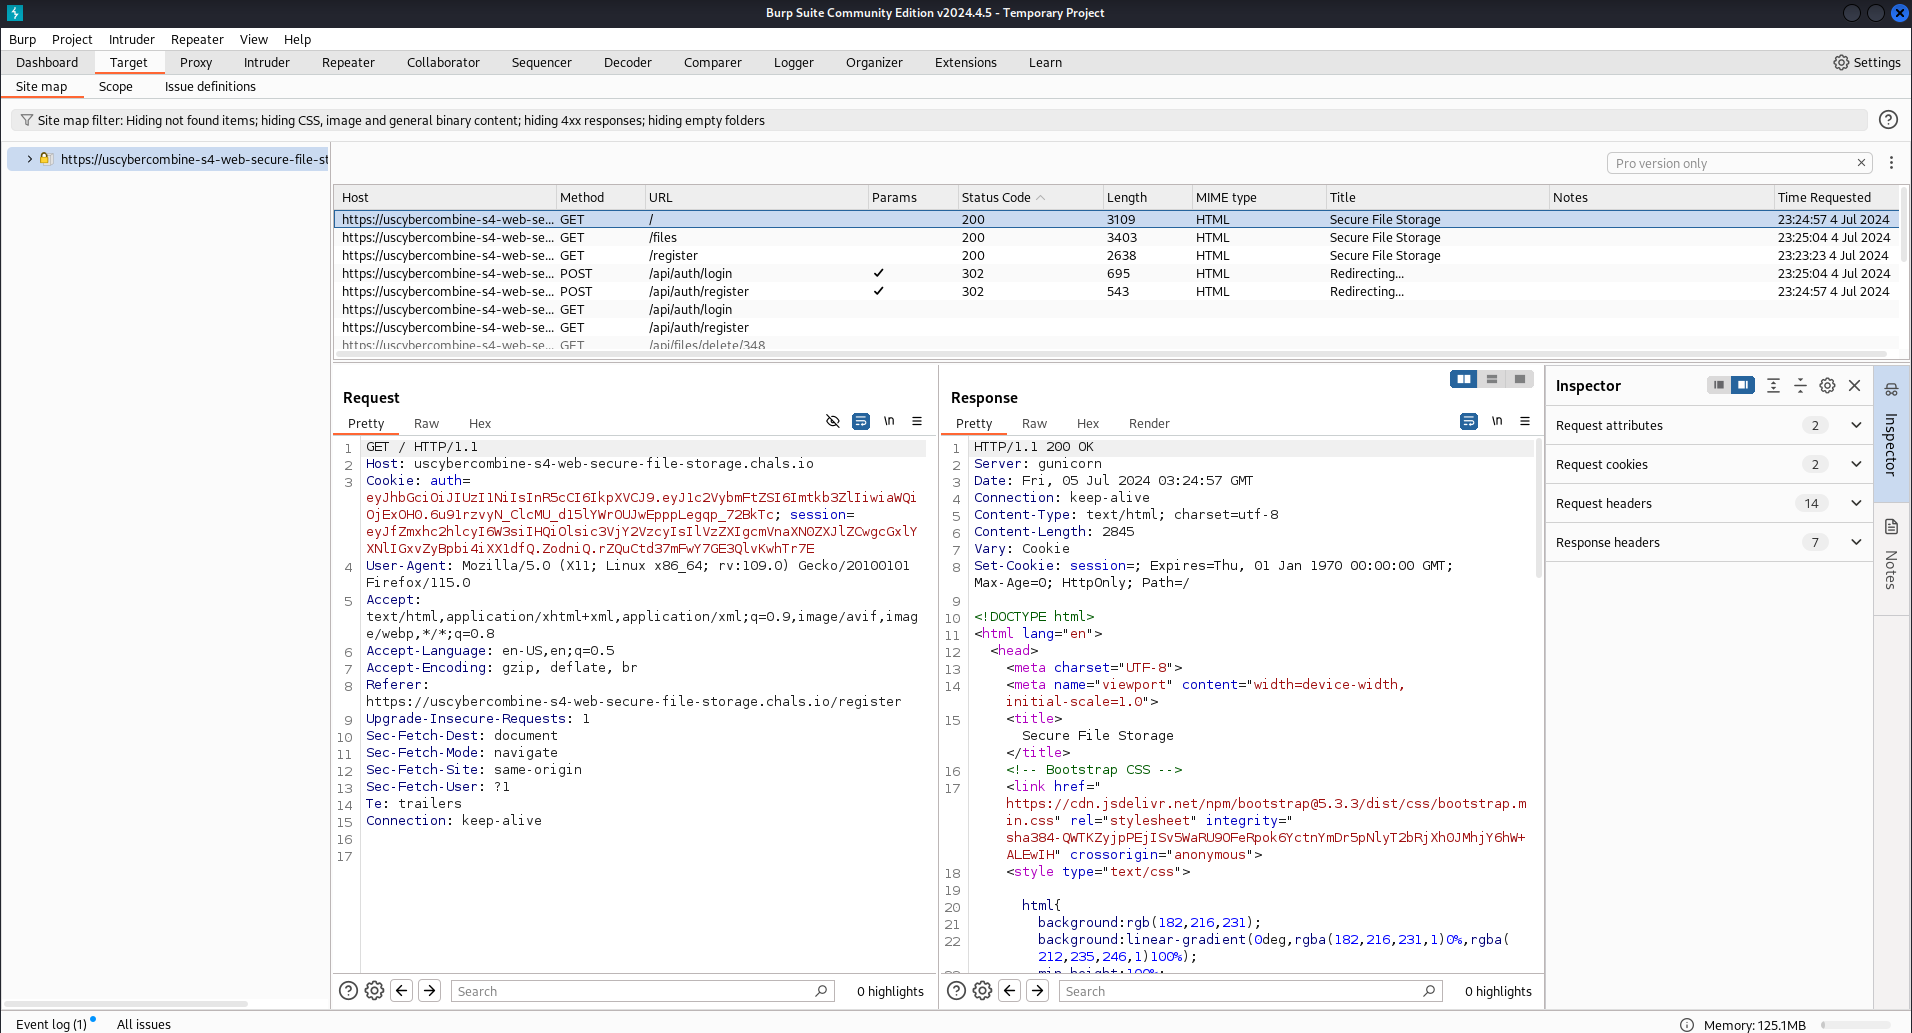Image resolution: width=1912 pixels, height=1033 pixels.
Task: Open search settings gear below Response editor
Action: pyautogui.click(x=982, y=991)
